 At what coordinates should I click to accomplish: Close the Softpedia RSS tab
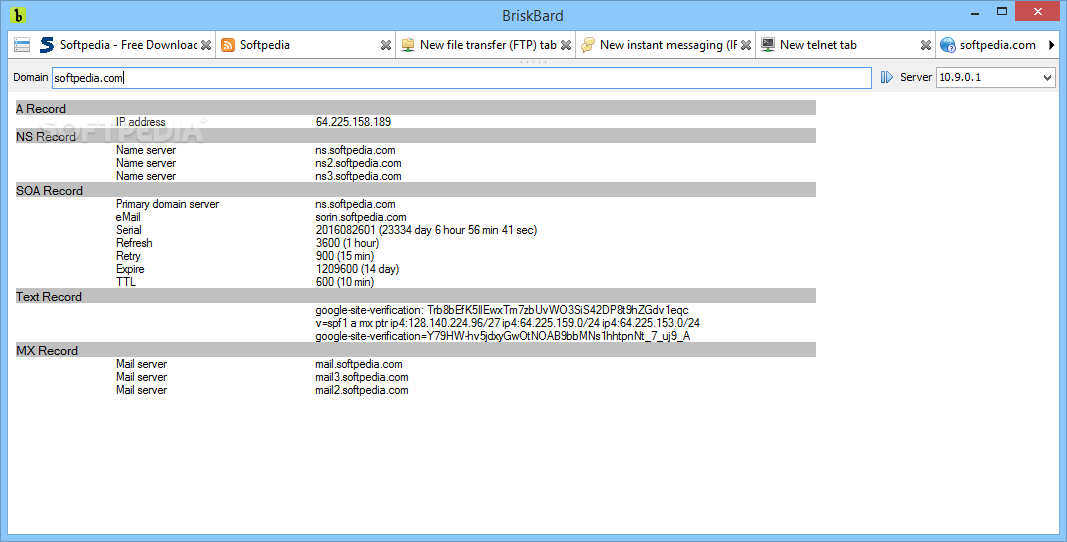pos(386,45)
